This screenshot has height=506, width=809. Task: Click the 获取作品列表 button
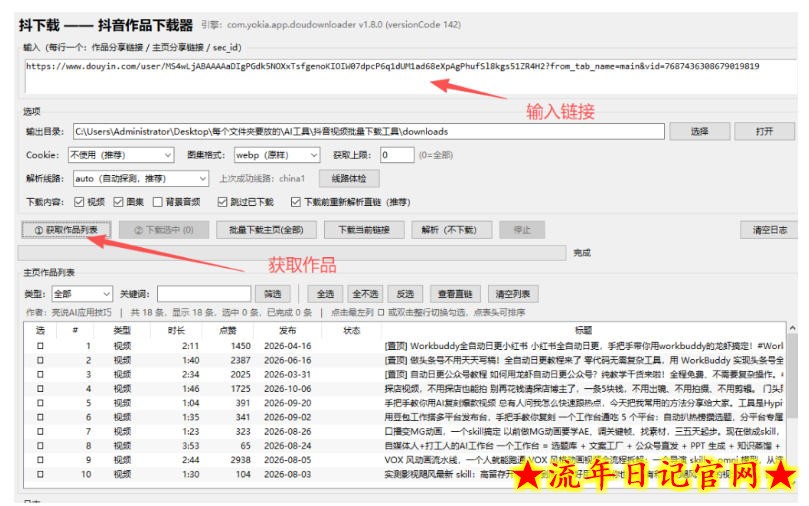tap(66, 230)
